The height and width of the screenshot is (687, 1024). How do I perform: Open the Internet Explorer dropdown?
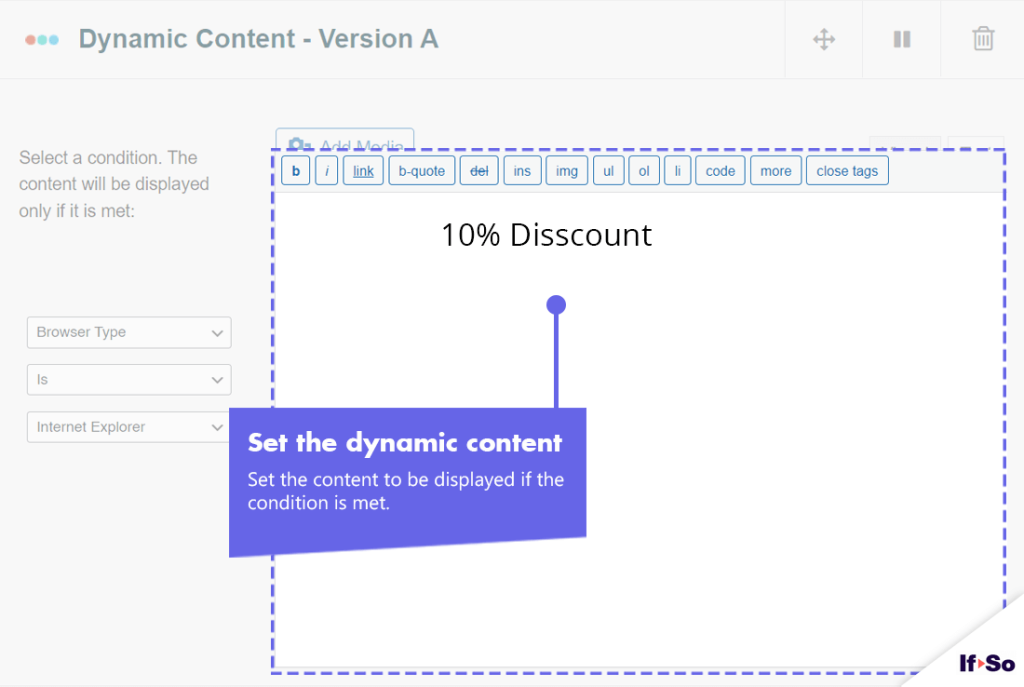pyautogui.click(x=128, y=427)
